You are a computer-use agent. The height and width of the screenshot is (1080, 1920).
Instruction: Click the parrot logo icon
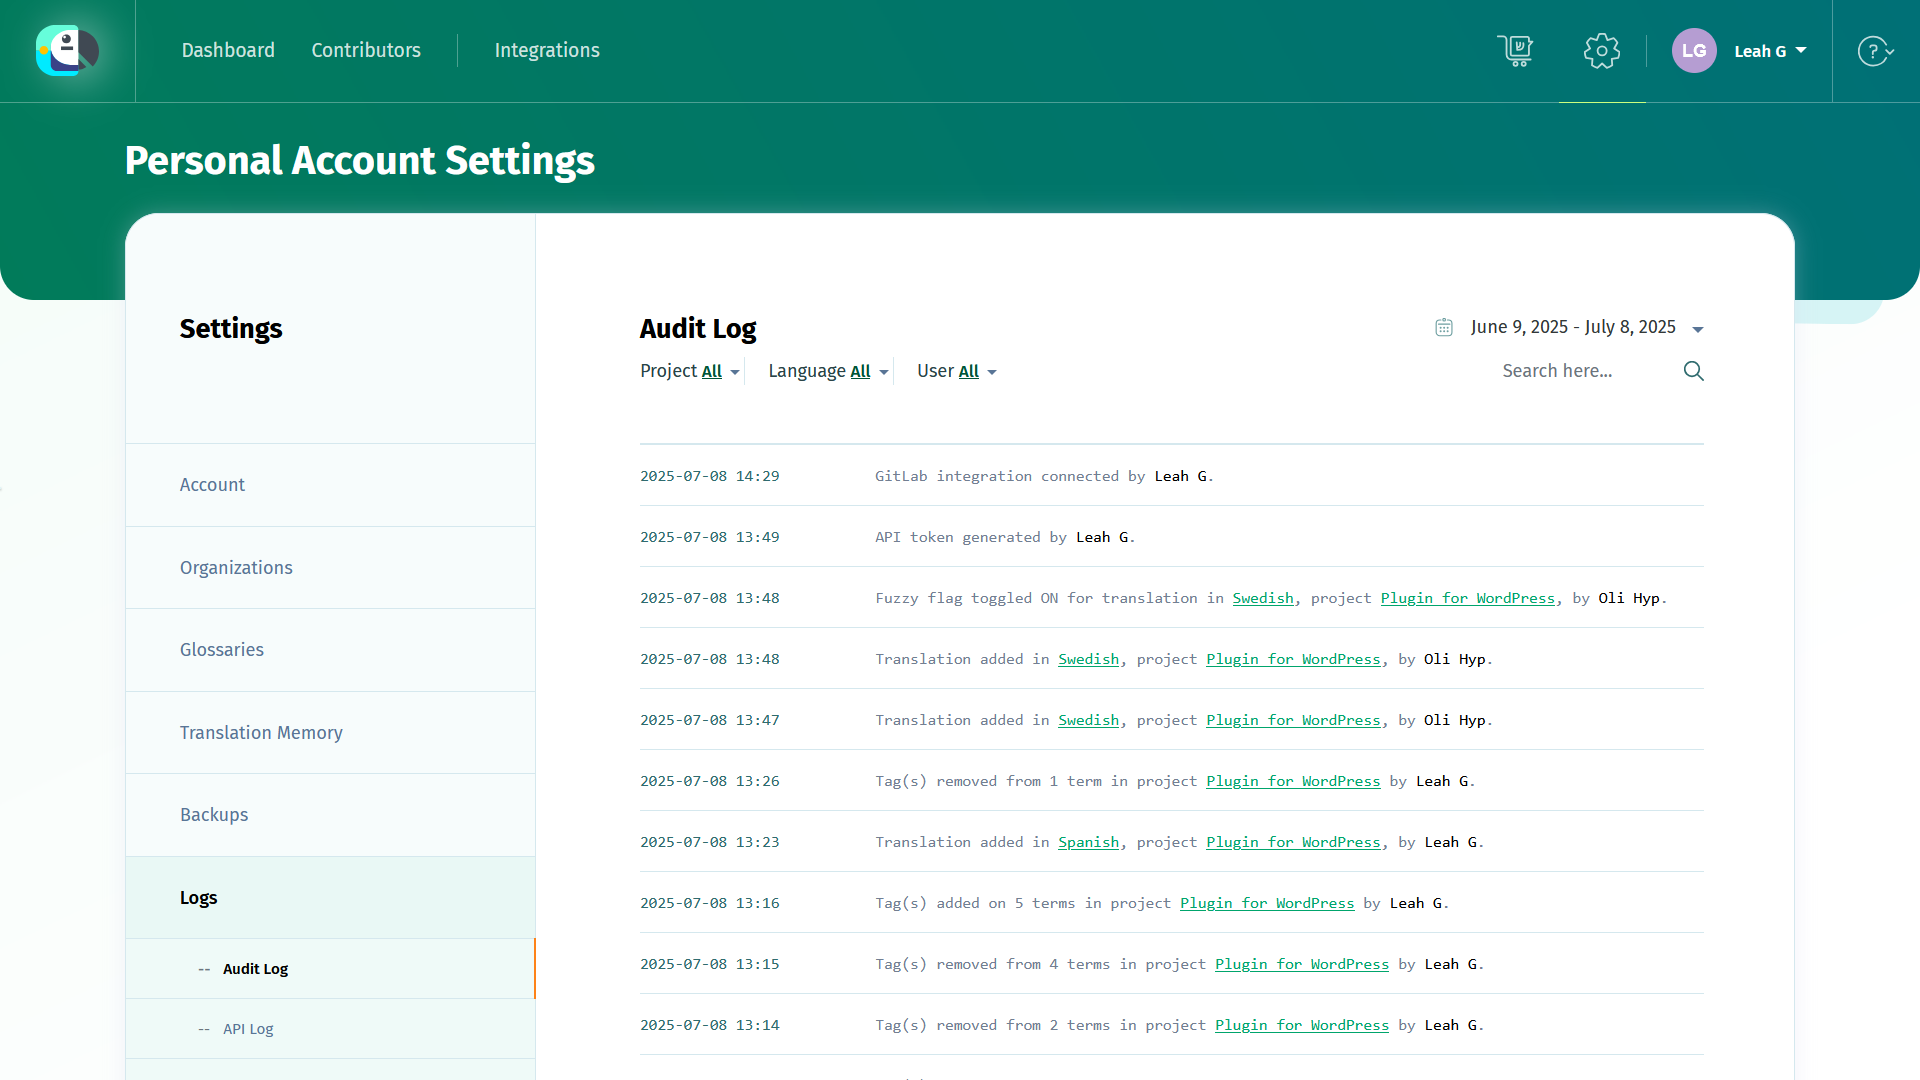tap(67, 50)
